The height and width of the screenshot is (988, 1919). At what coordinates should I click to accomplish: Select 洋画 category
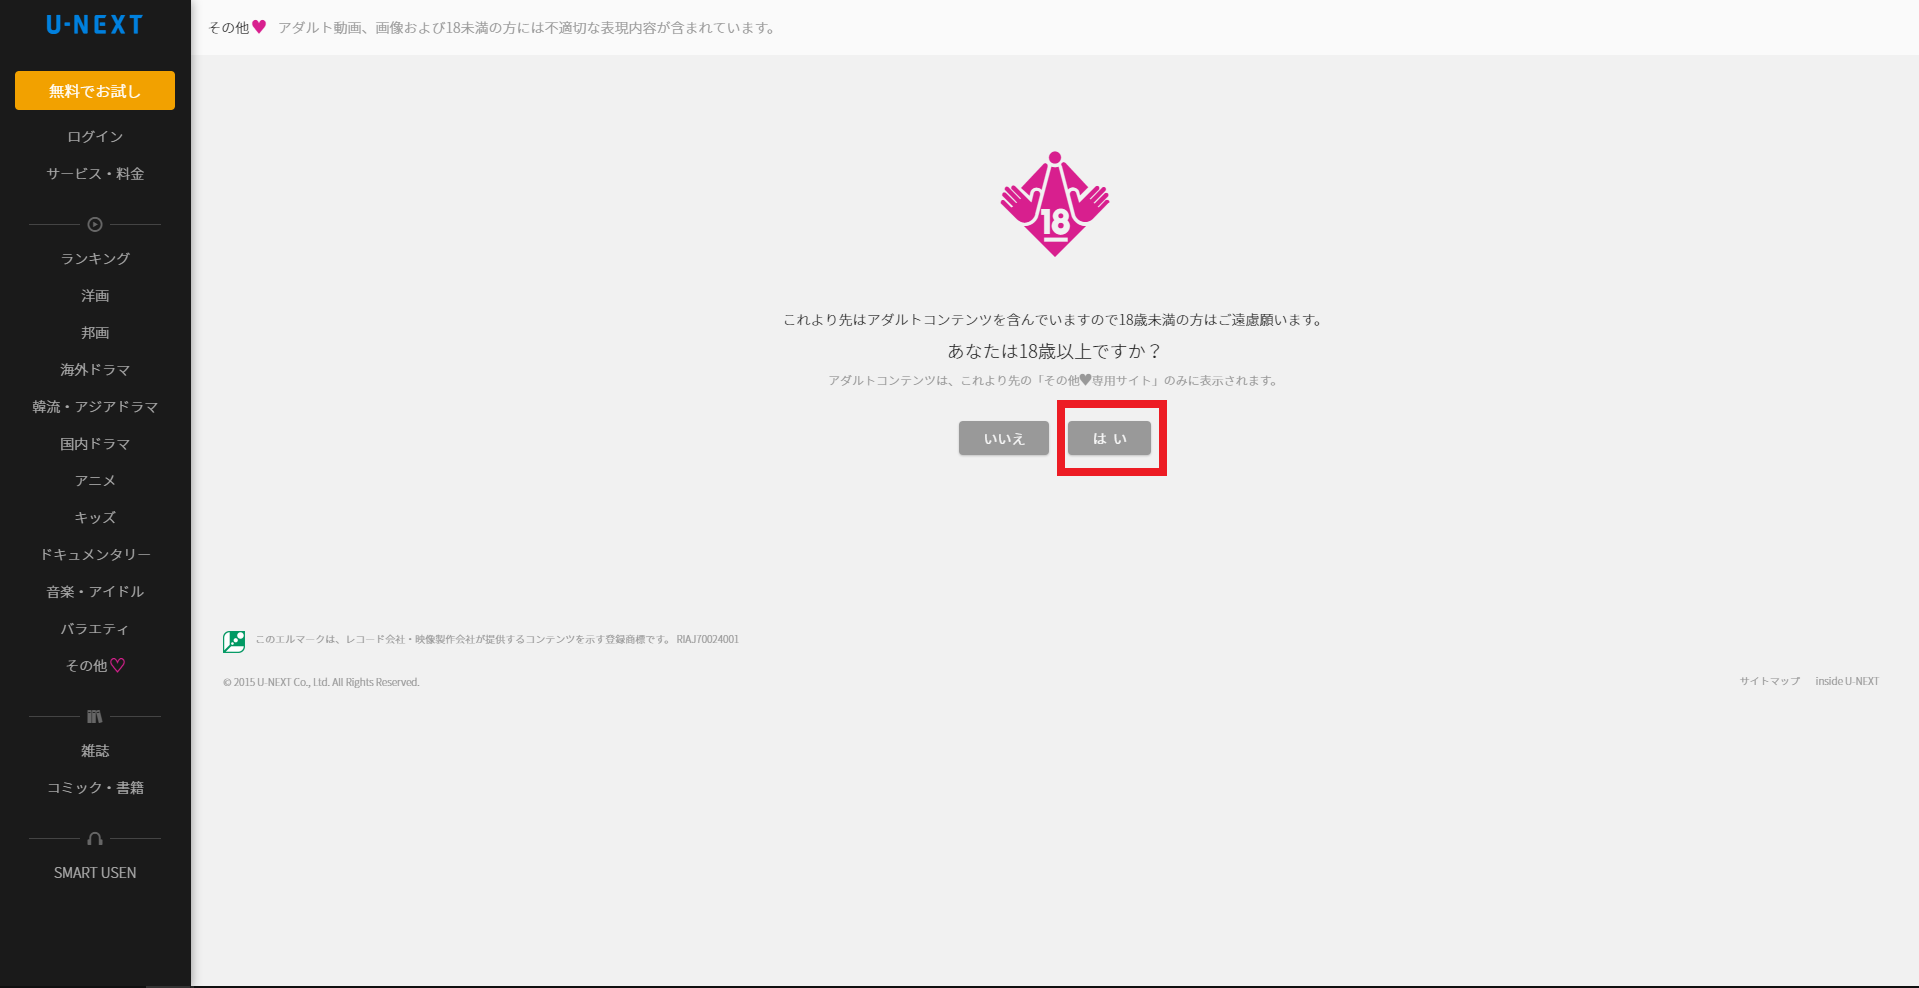(x=95, y=296)
